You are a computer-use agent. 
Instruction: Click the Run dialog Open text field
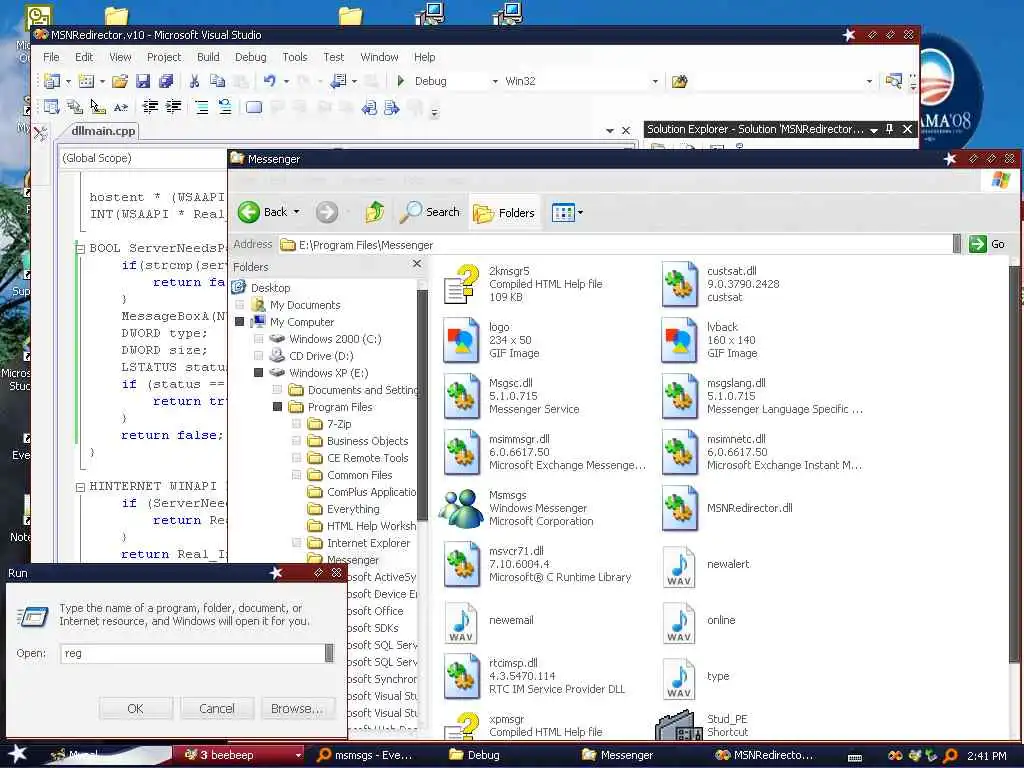193,653
